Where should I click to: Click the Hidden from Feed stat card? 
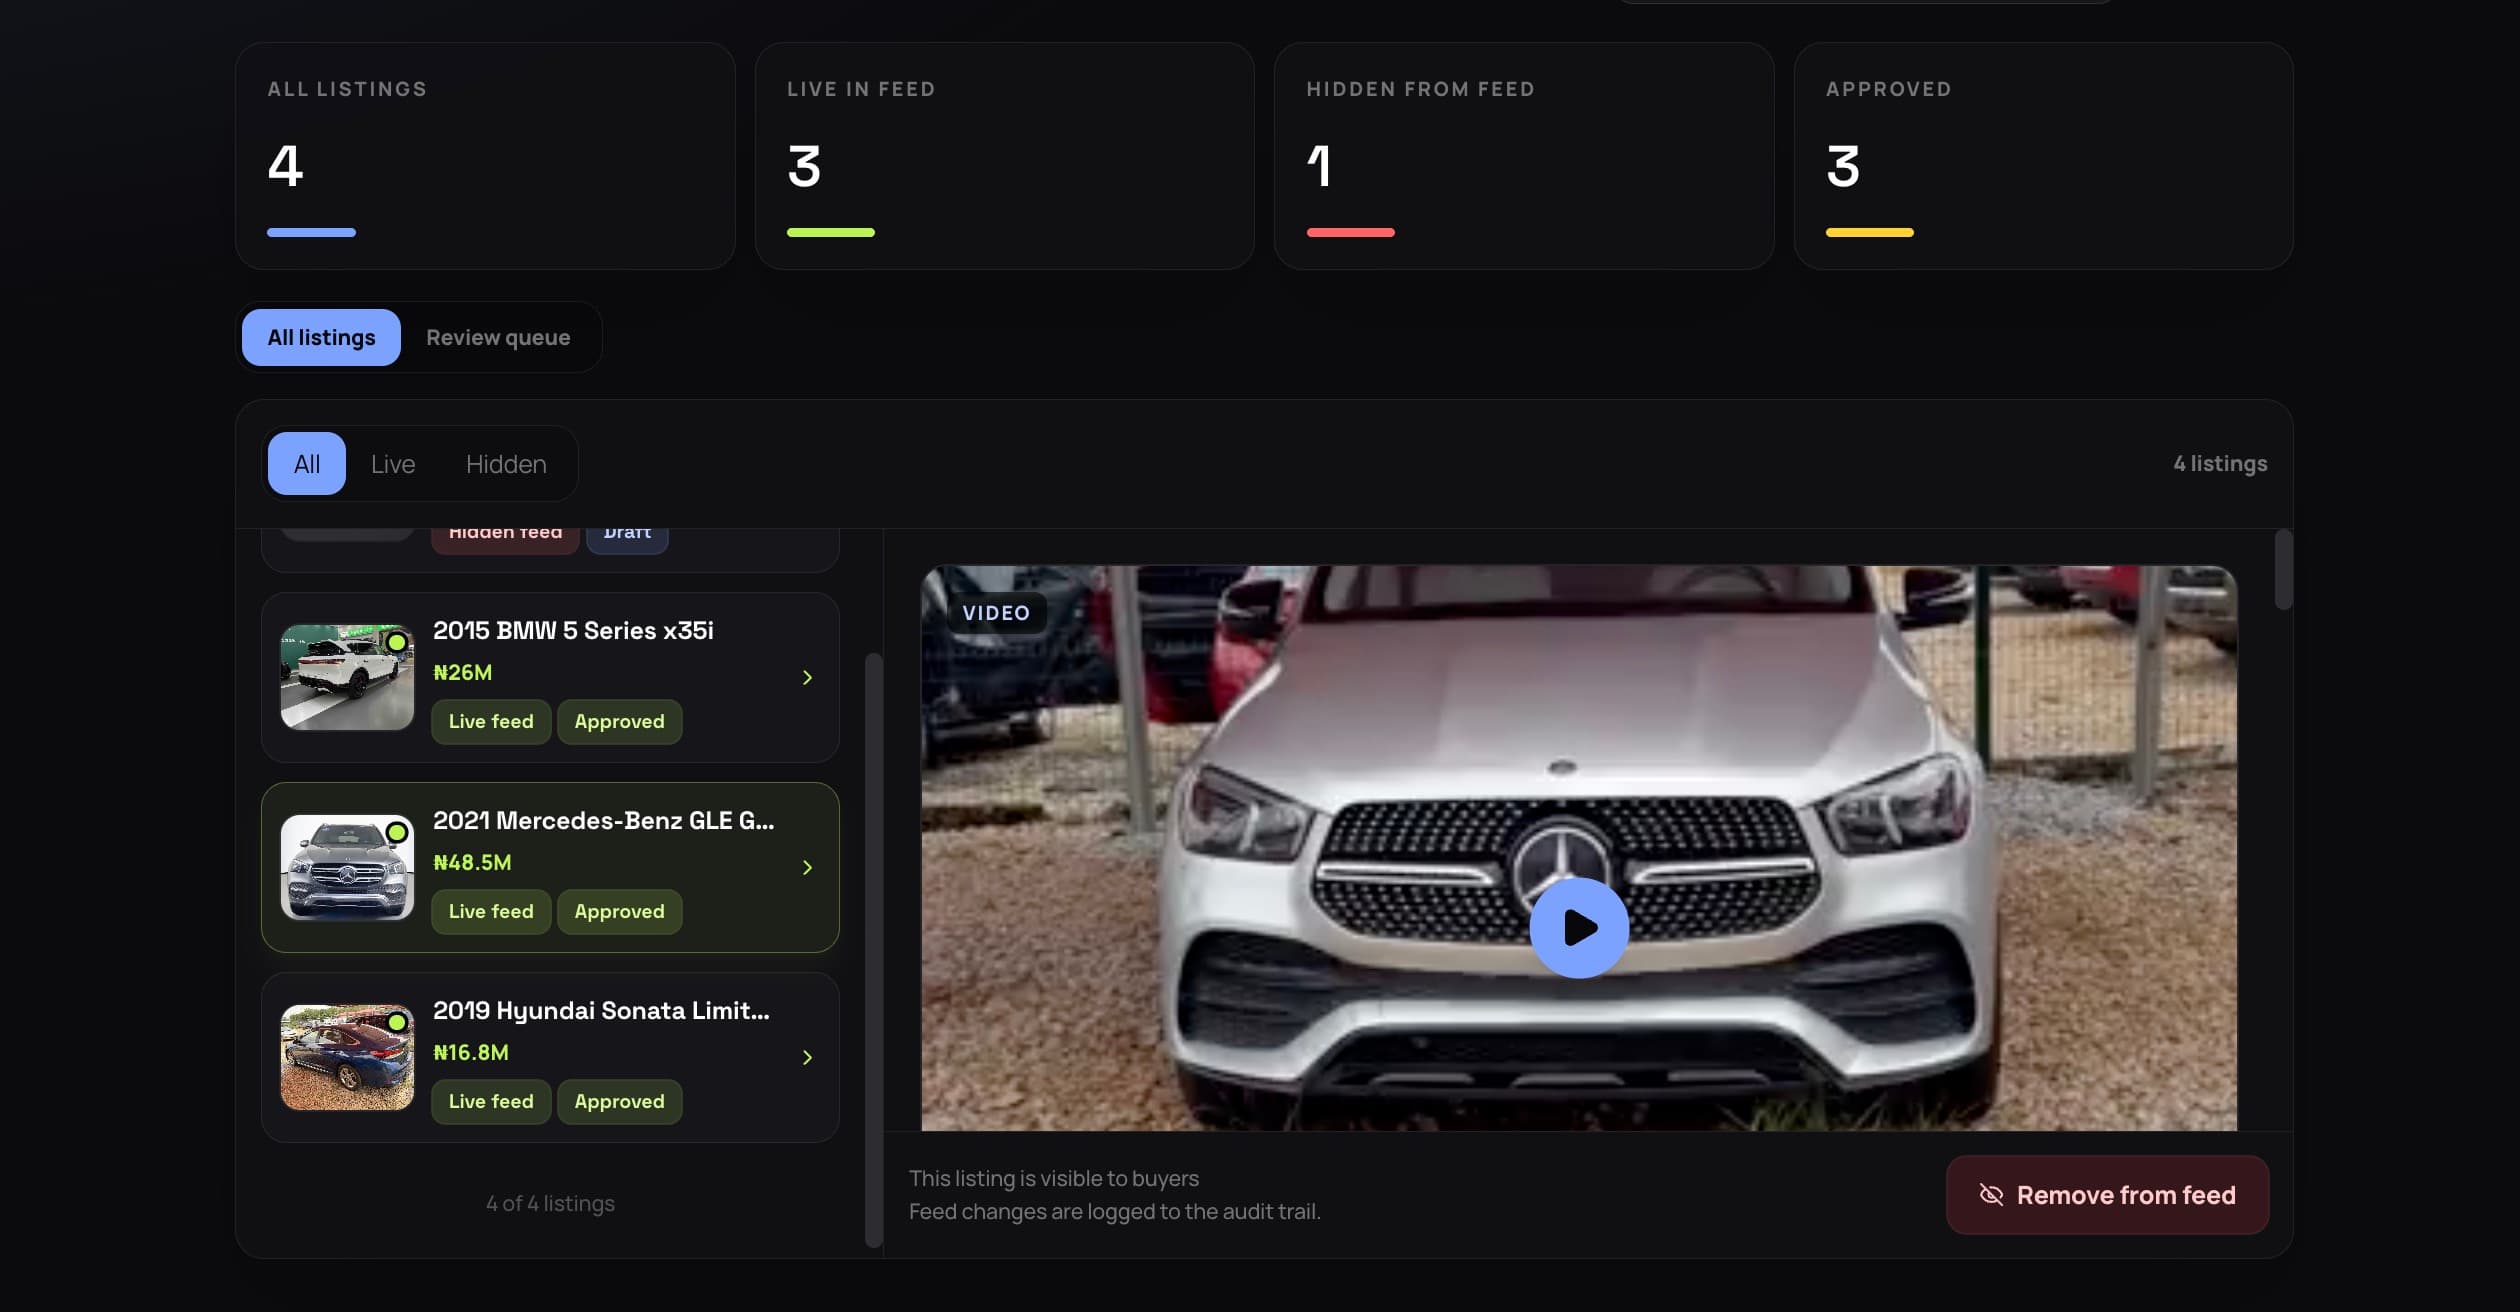1524,155
